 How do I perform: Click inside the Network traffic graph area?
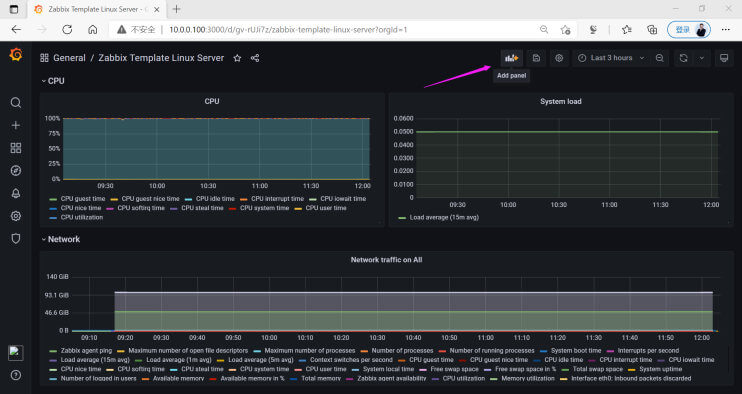pos(395,304)
